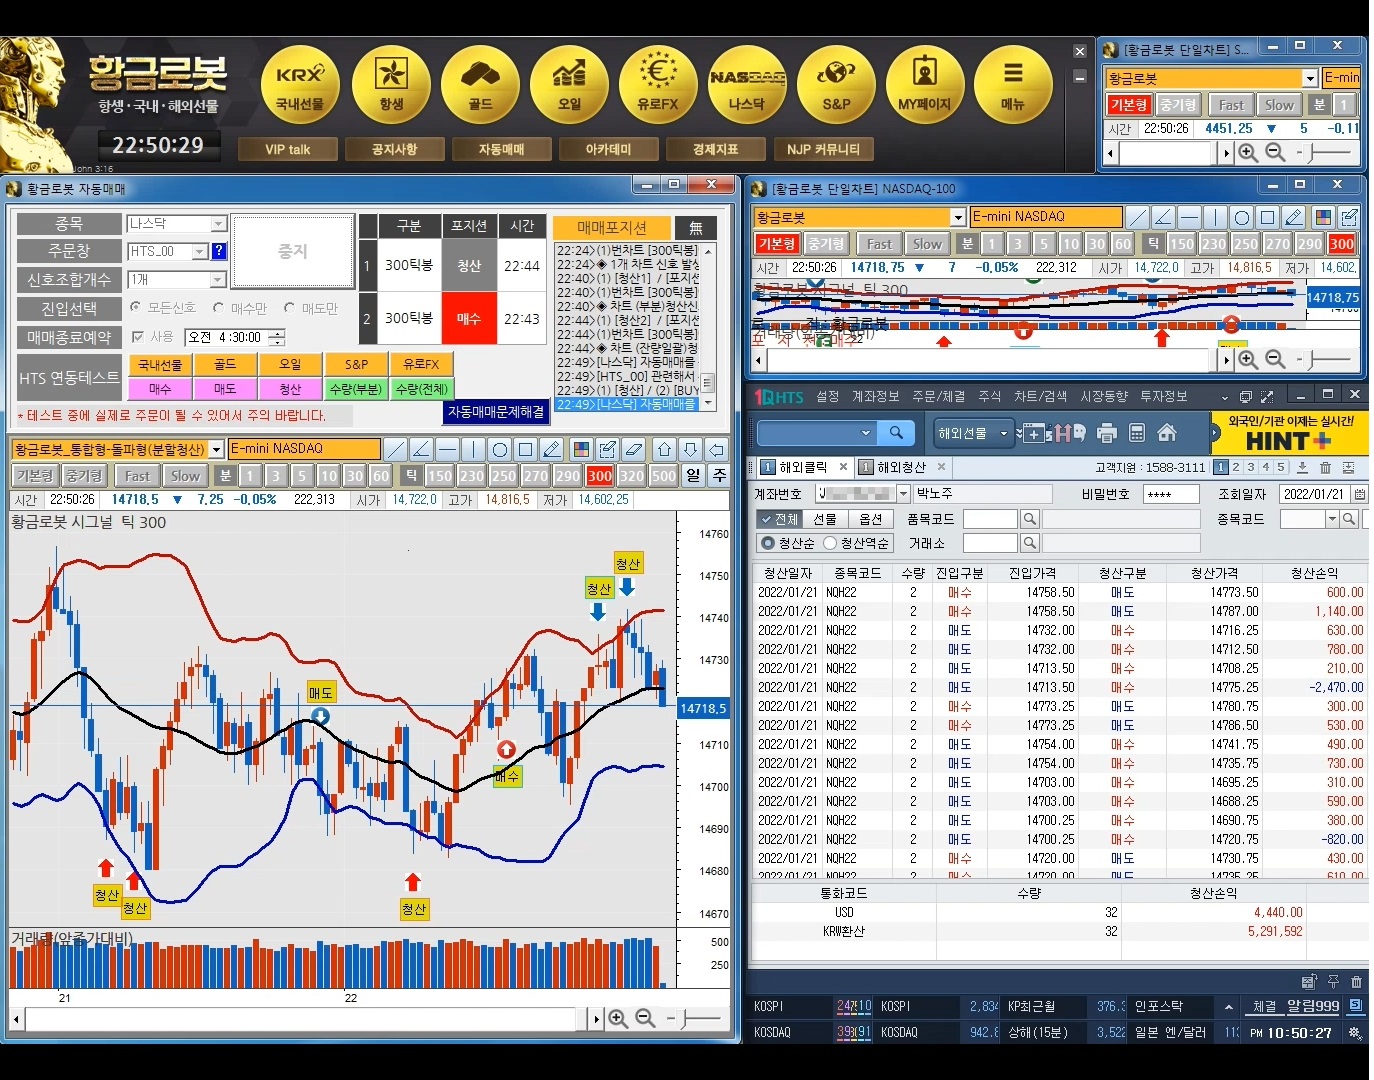The height and width of the screenshot is (1080, 1374).
Task: Switch to the 해외청산 tab
Action: click(901, 467)
